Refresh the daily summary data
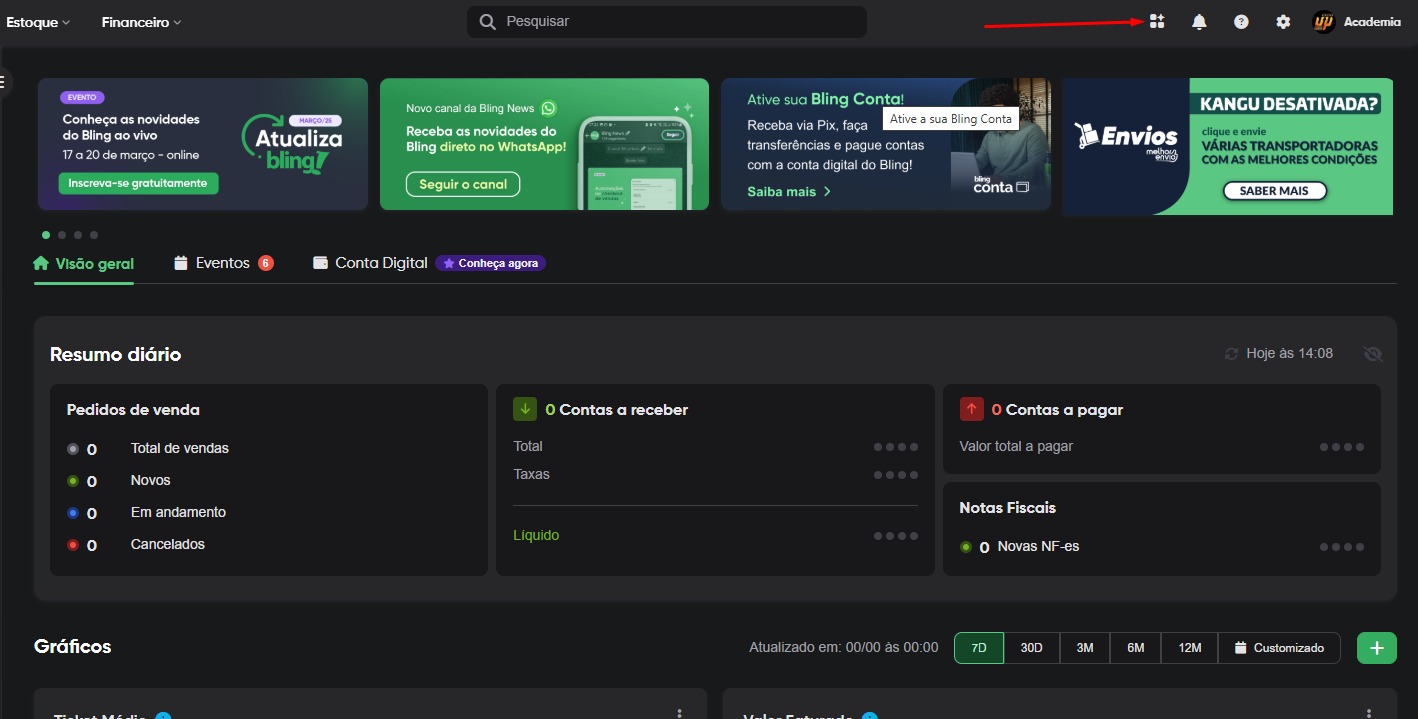This screenshot has height=719, width=1418. (1231, 354)
